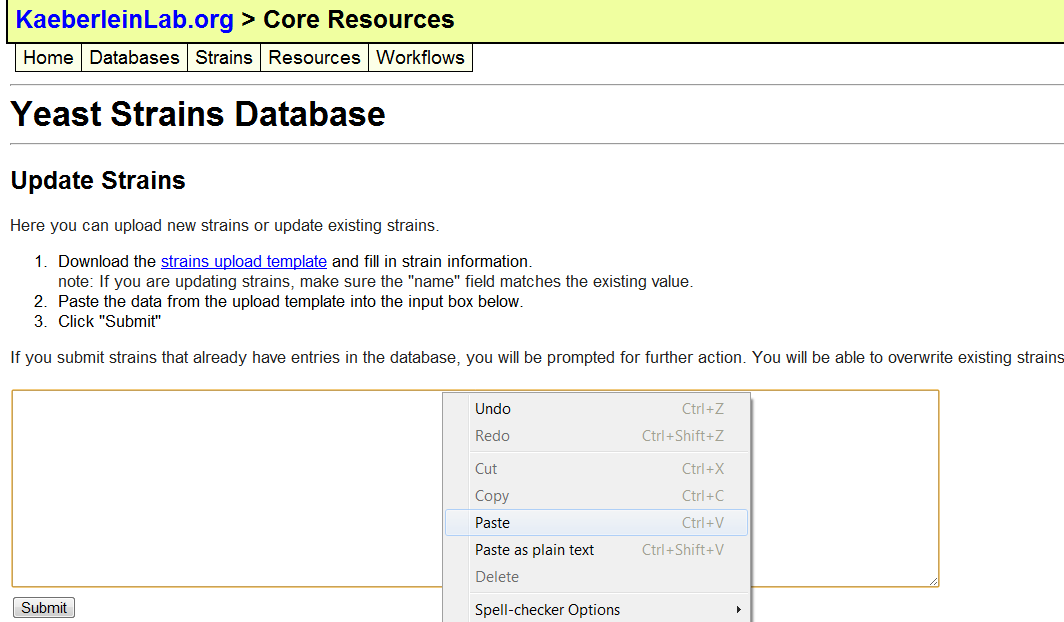Click Delete in the context menu
The image size is (1064, 622).
(x=497, y=577)
